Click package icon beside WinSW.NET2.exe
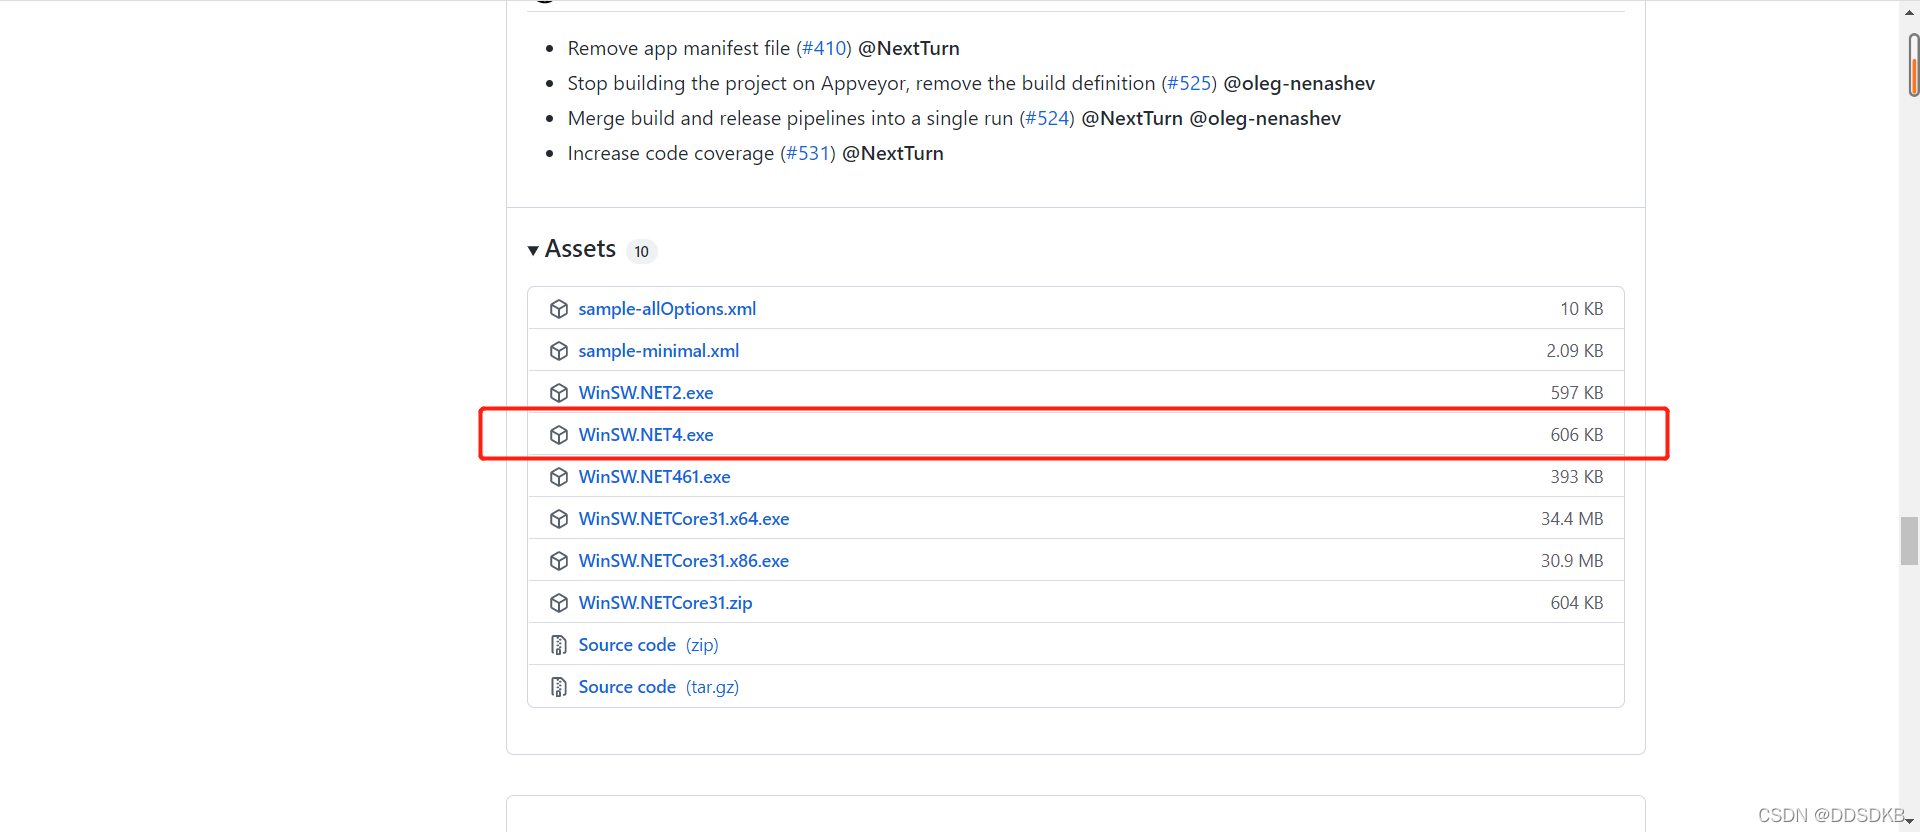This screenshot has height=832, width=1920. (x=559, y=393)
